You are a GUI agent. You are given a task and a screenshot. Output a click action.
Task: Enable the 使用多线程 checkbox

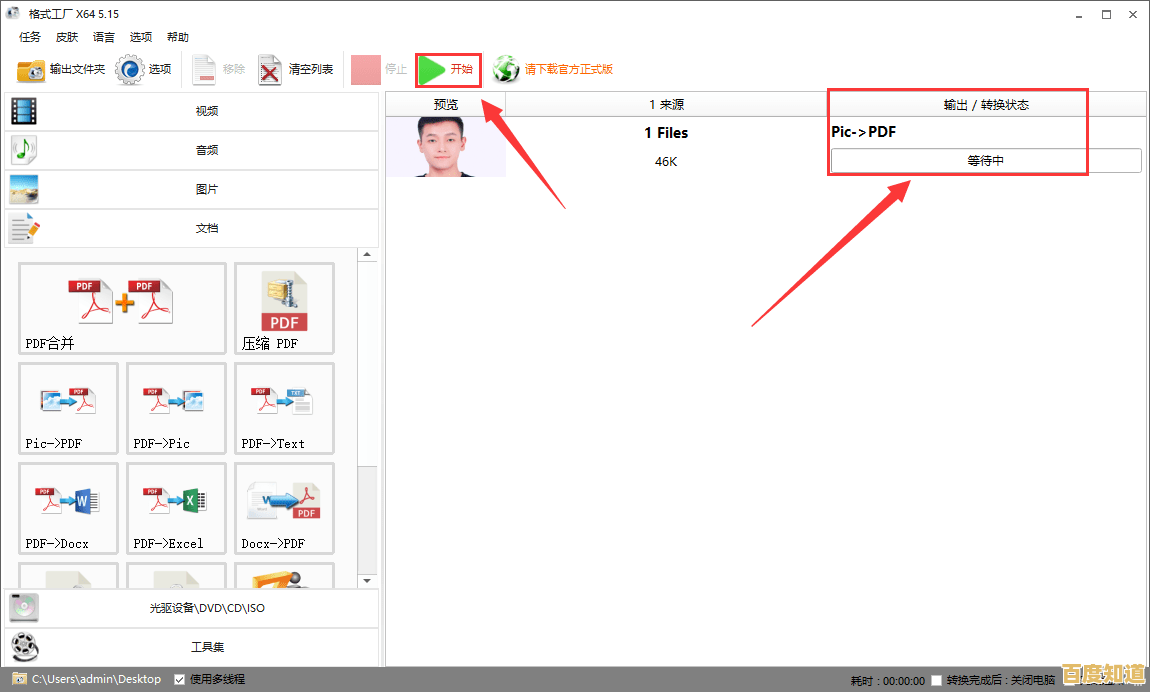click(178, 679)
